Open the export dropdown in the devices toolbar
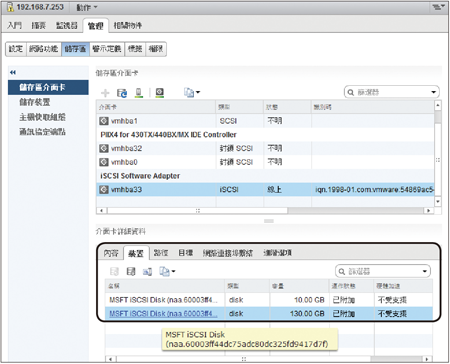 [x=167, y=272]
